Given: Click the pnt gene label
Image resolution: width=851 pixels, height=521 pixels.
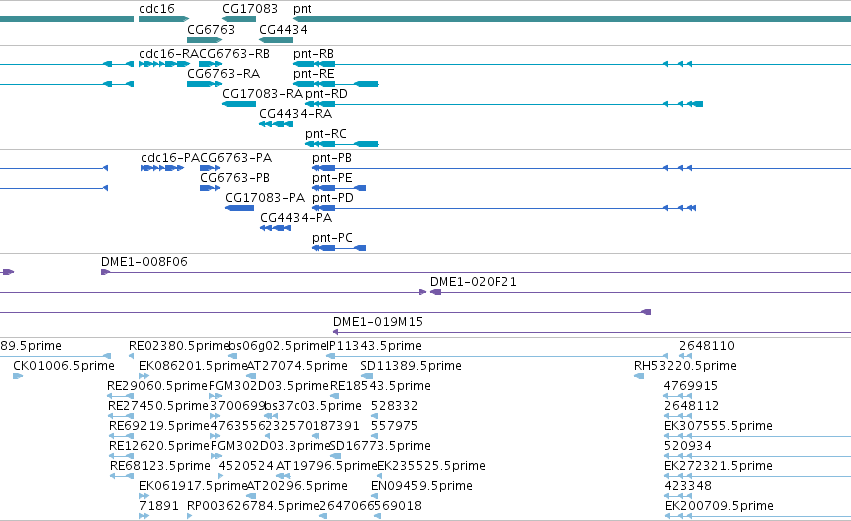Looking at the screenshot, I should pos(302,9).
